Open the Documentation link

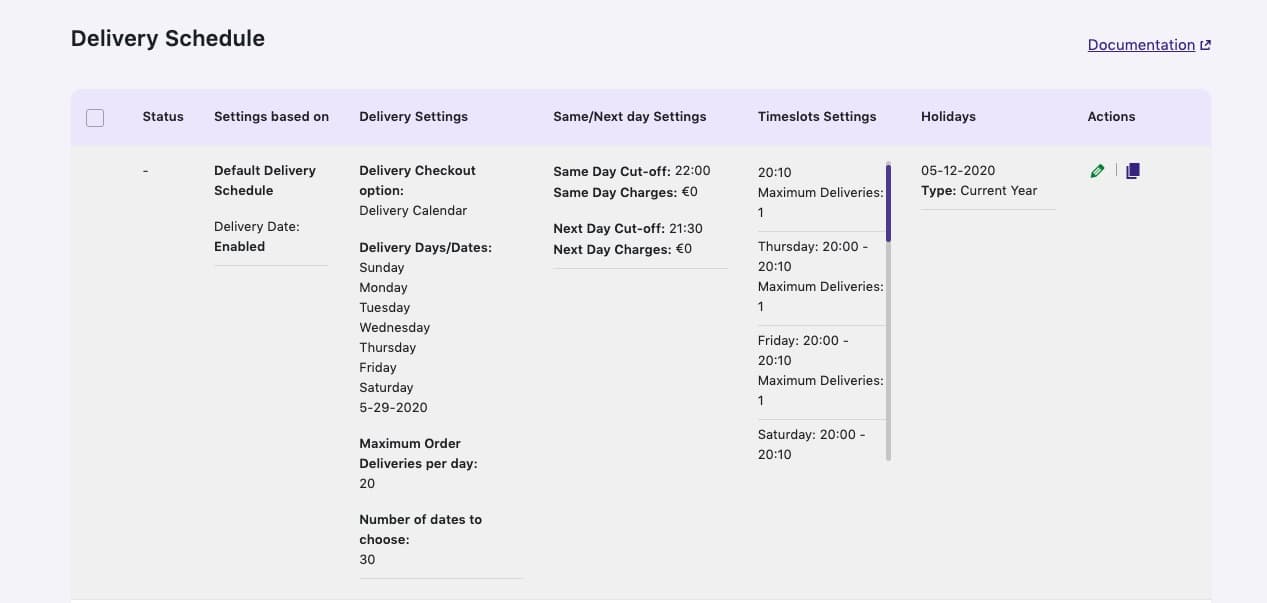pos(1141,45)
